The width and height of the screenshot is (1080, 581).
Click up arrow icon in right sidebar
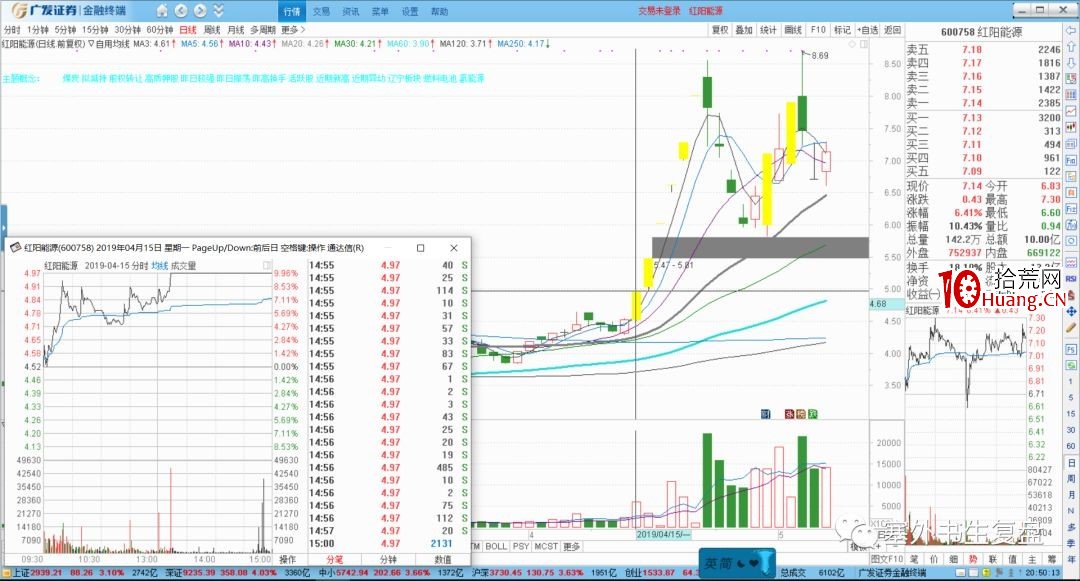tap(1071, 47)
